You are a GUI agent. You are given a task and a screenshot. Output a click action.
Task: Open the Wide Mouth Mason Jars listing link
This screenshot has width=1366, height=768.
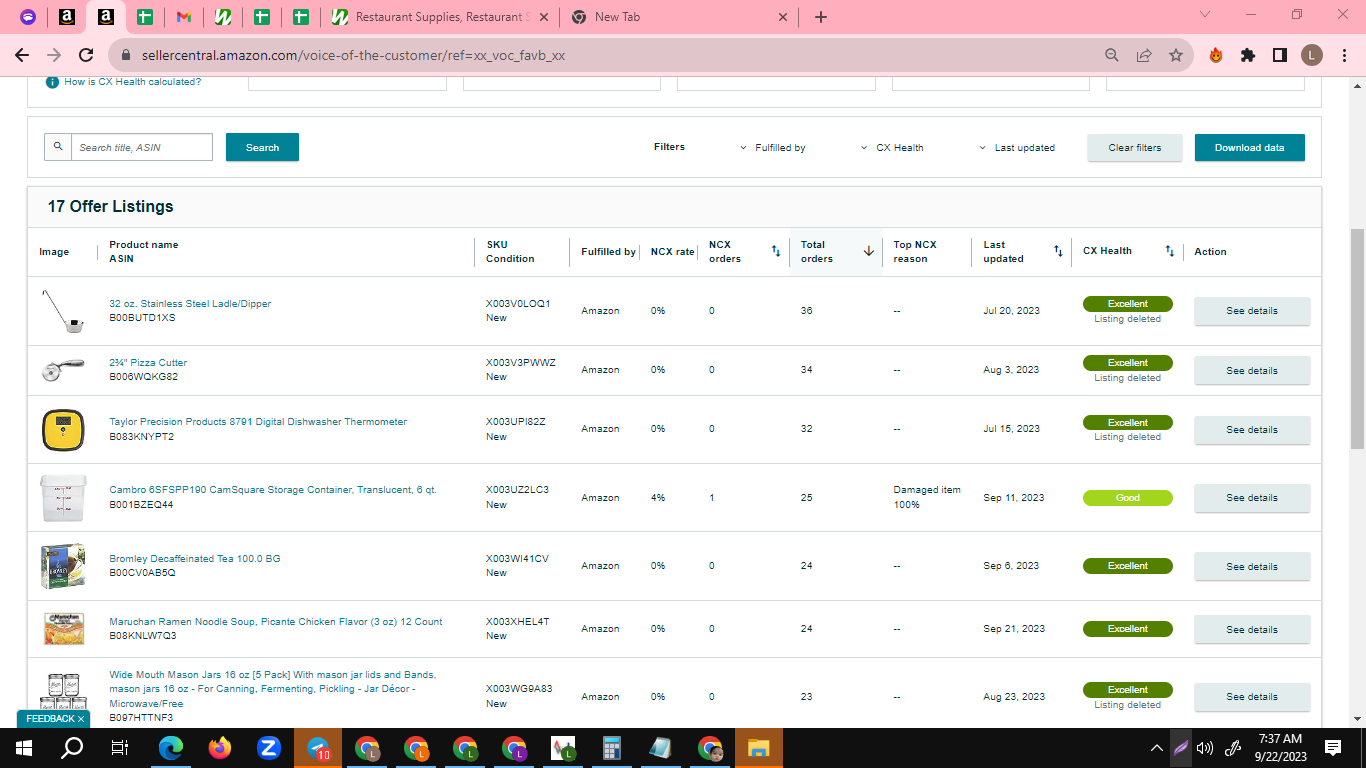pyautogui.click(x=272, y=689)
